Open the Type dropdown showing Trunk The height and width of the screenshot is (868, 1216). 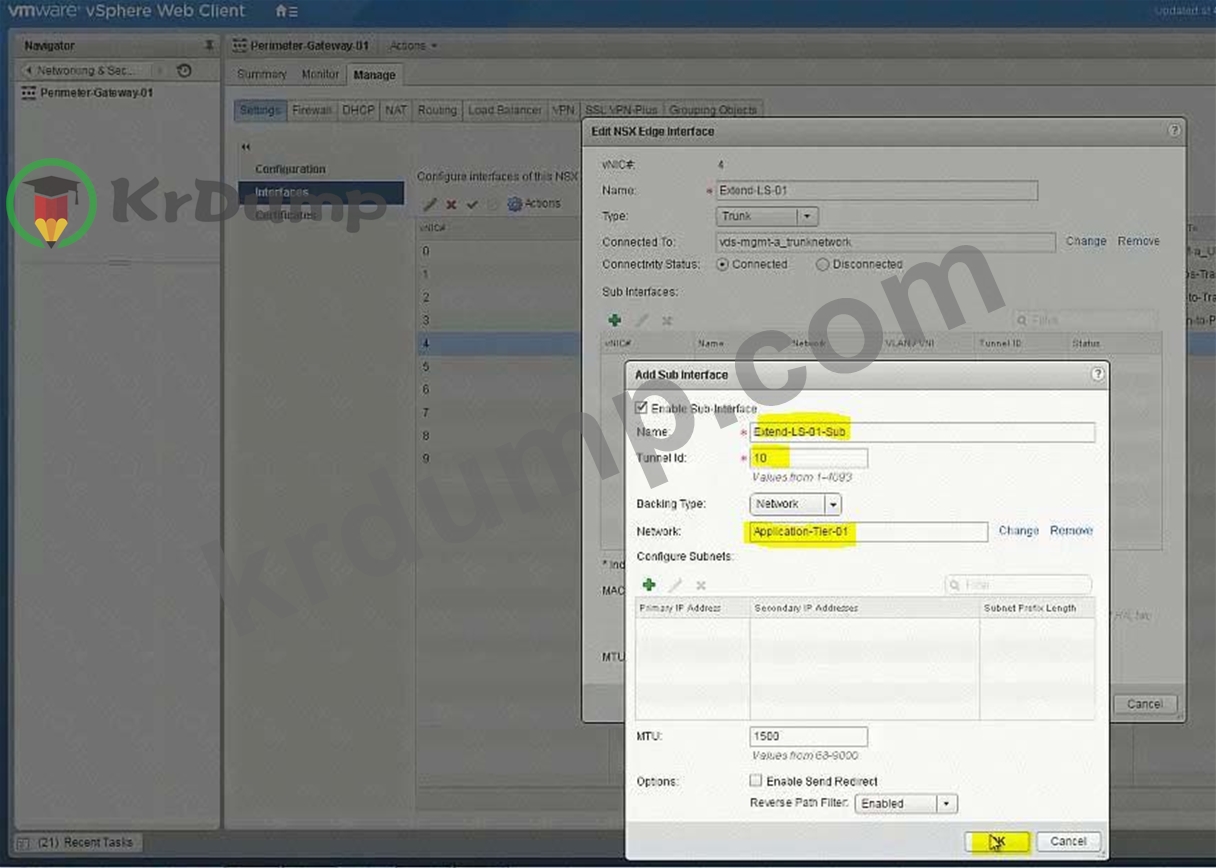pos(767,216)
